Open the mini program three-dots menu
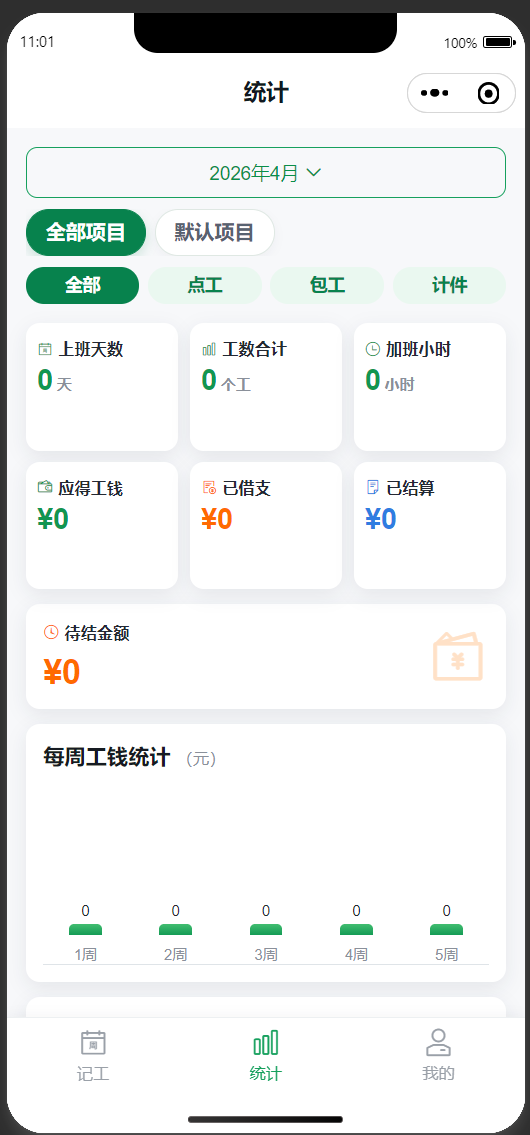This screenshot has height=1135, width=530. point(434,93)
